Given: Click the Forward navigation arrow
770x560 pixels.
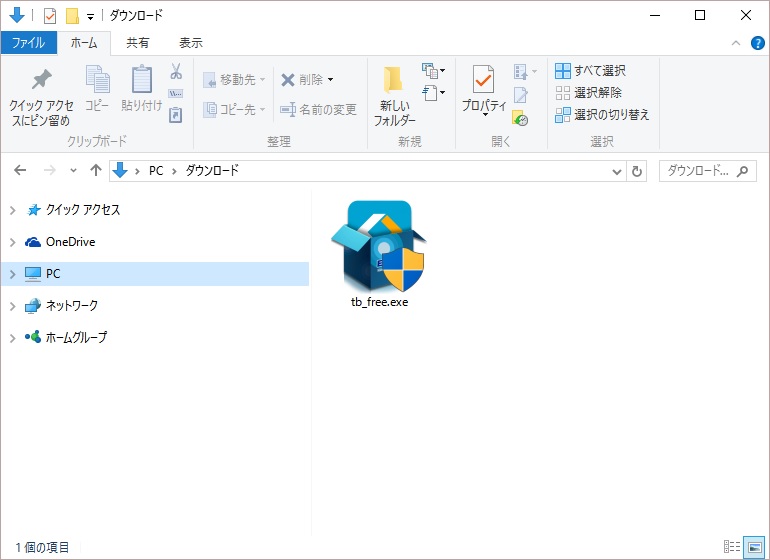Looking at the screenshot, I should click(x=50, y=170).
